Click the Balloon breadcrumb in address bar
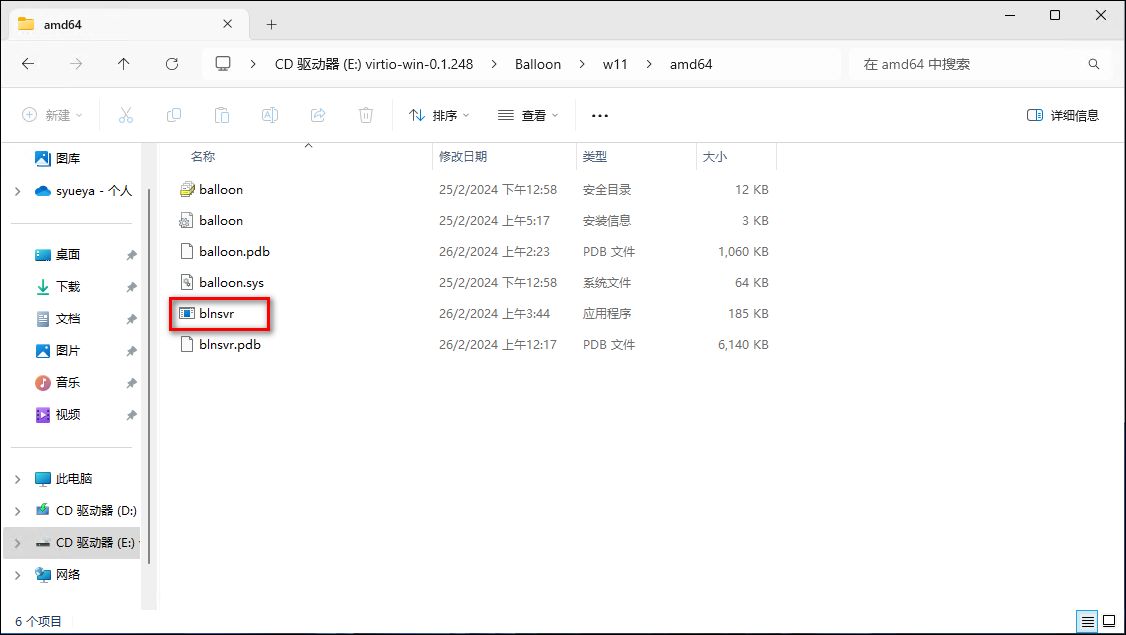This screenshot has height=635, width=1126. tap(538, 64)
